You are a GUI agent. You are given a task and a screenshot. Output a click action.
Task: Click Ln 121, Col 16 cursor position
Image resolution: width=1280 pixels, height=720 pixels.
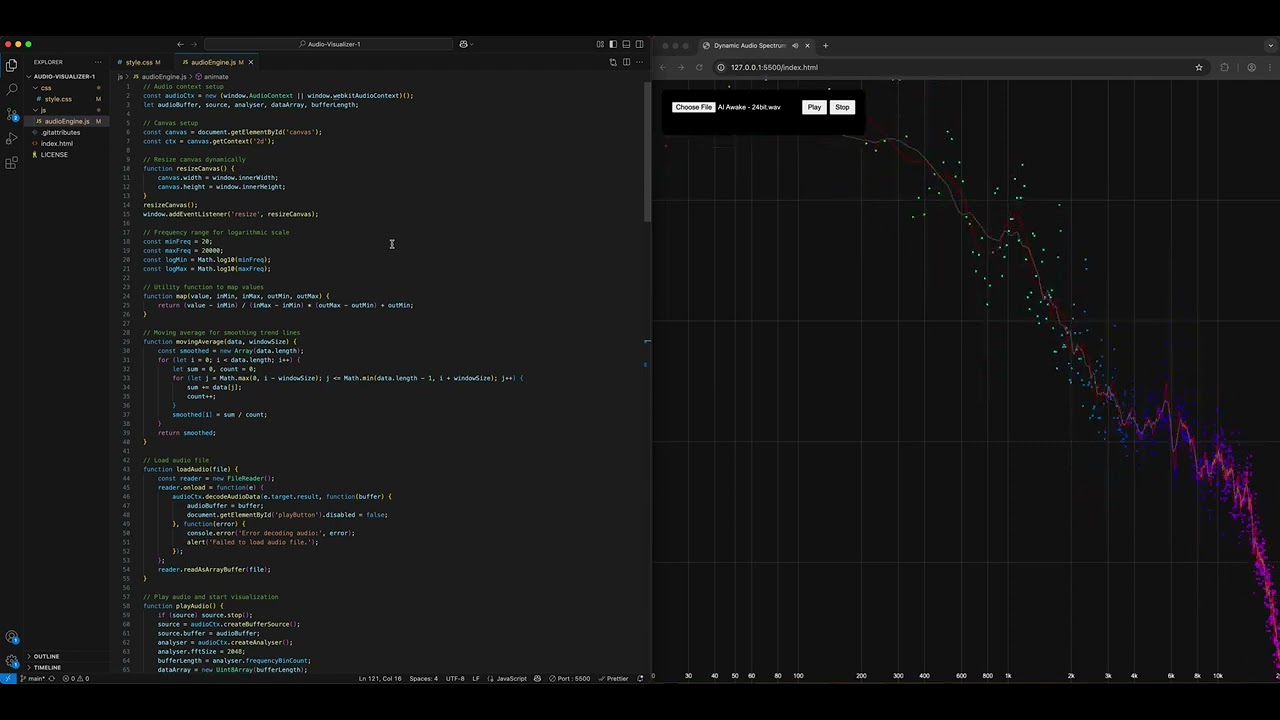click(380, 678)
